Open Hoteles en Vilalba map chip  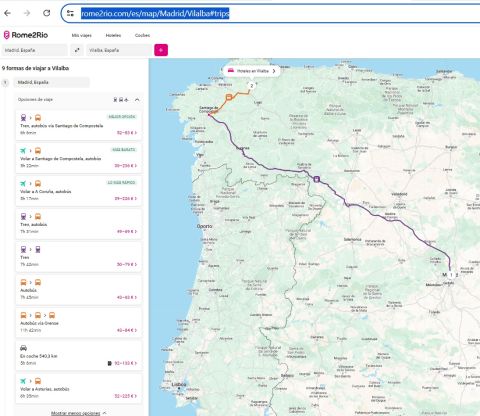point(252,71)
